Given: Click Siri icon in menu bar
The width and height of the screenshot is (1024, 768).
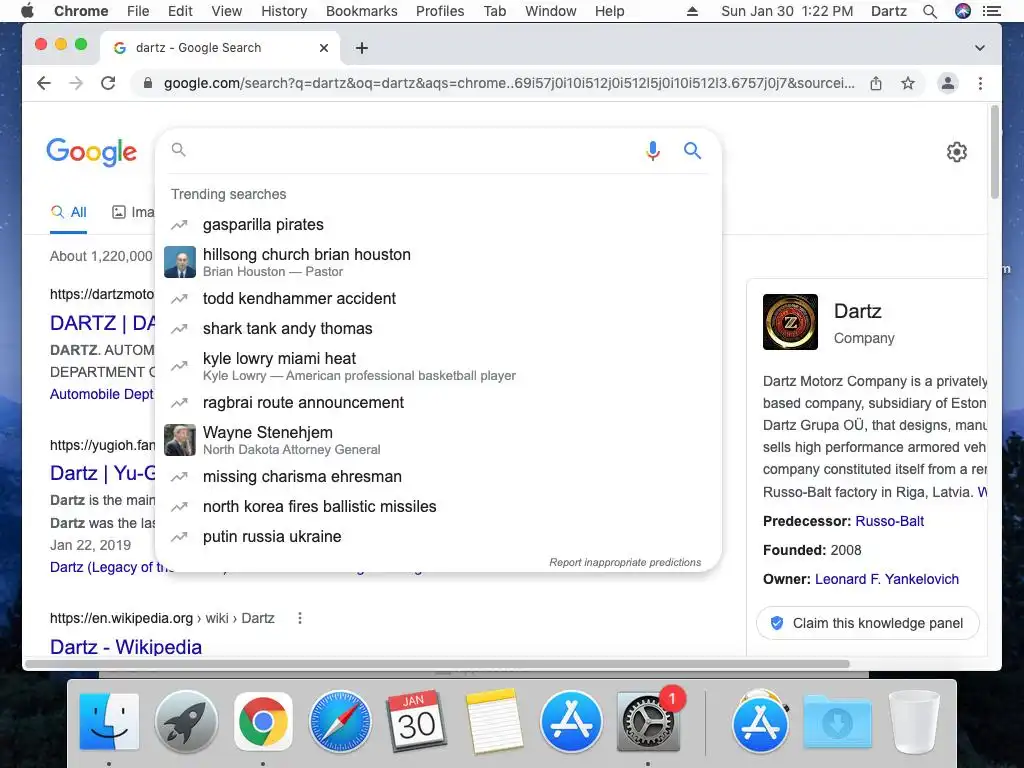Looking at the screenshot, I should [963, 11].
